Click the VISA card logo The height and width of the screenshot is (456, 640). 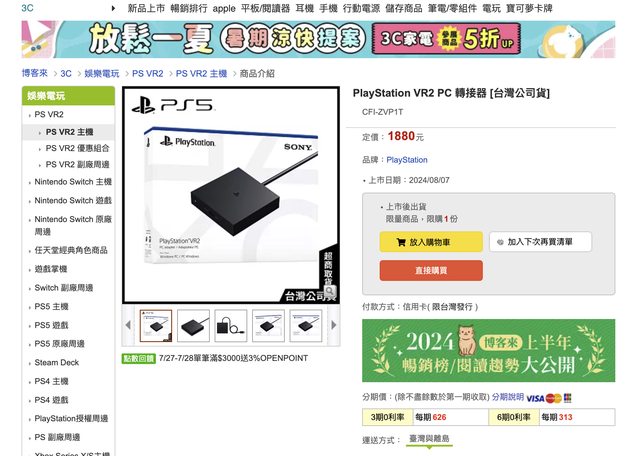pyautogui.click(x=535, y=398)
